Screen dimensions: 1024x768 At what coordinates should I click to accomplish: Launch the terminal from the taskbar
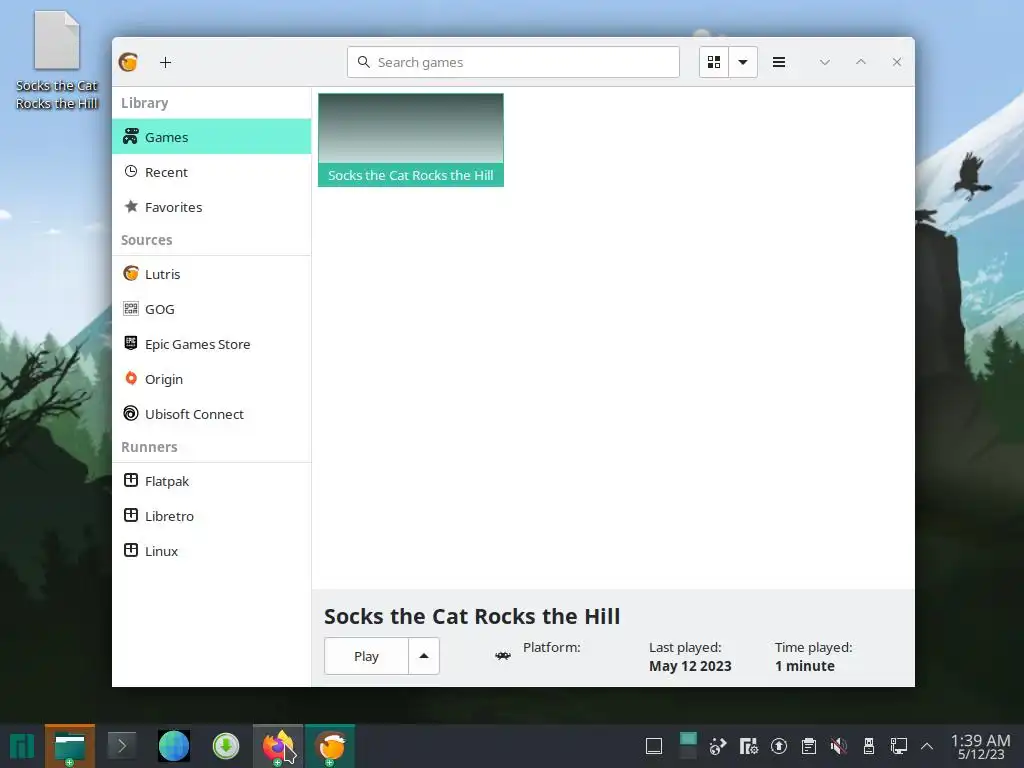click(x=121, y=746)
